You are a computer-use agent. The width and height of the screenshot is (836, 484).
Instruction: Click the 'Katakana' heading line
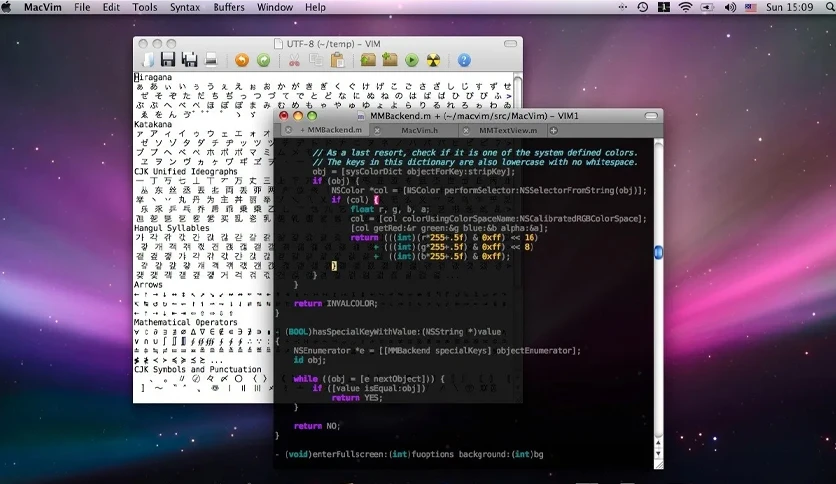tap(153, 124)
